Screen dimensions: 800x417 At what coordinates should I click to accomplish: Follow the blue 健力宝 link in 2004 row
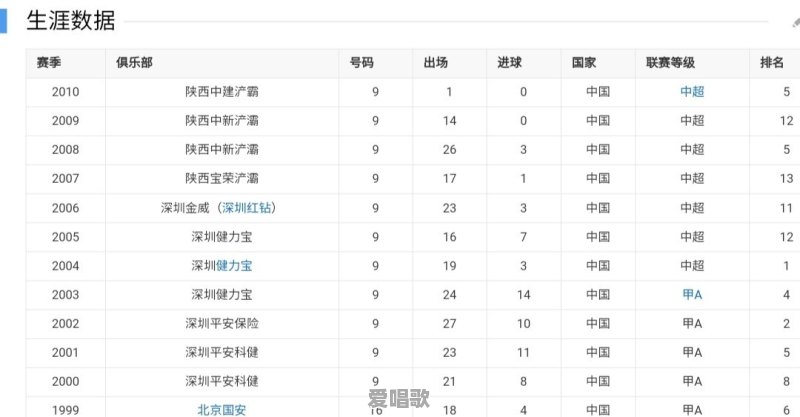point(234,266)
